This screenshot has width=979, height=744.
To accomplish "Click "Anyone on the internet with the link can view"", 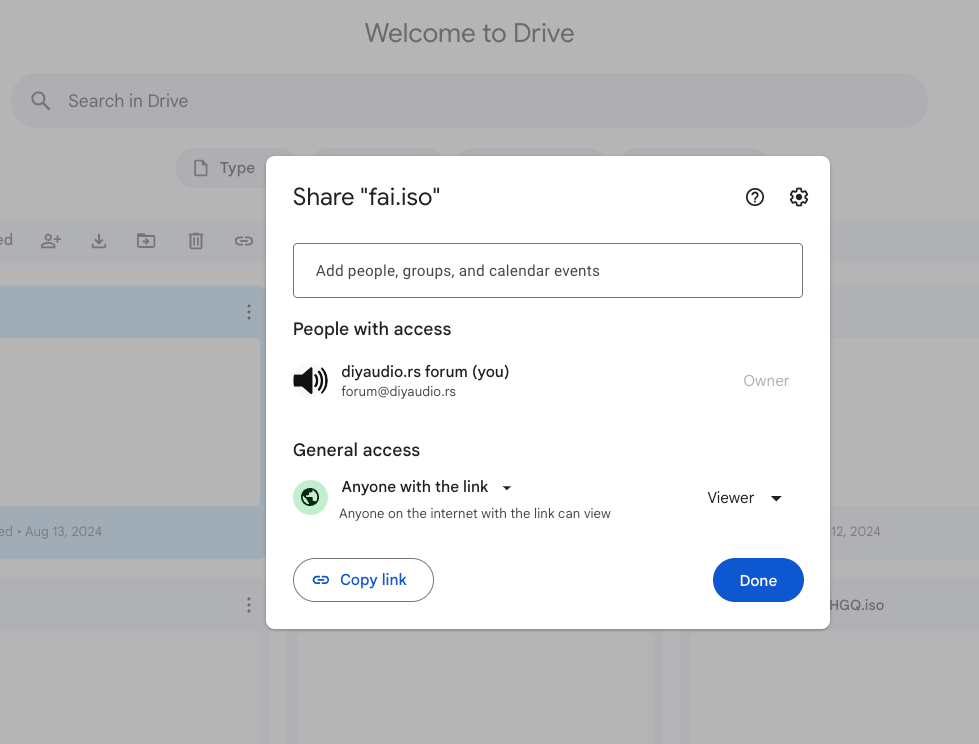I will [475, 514].
